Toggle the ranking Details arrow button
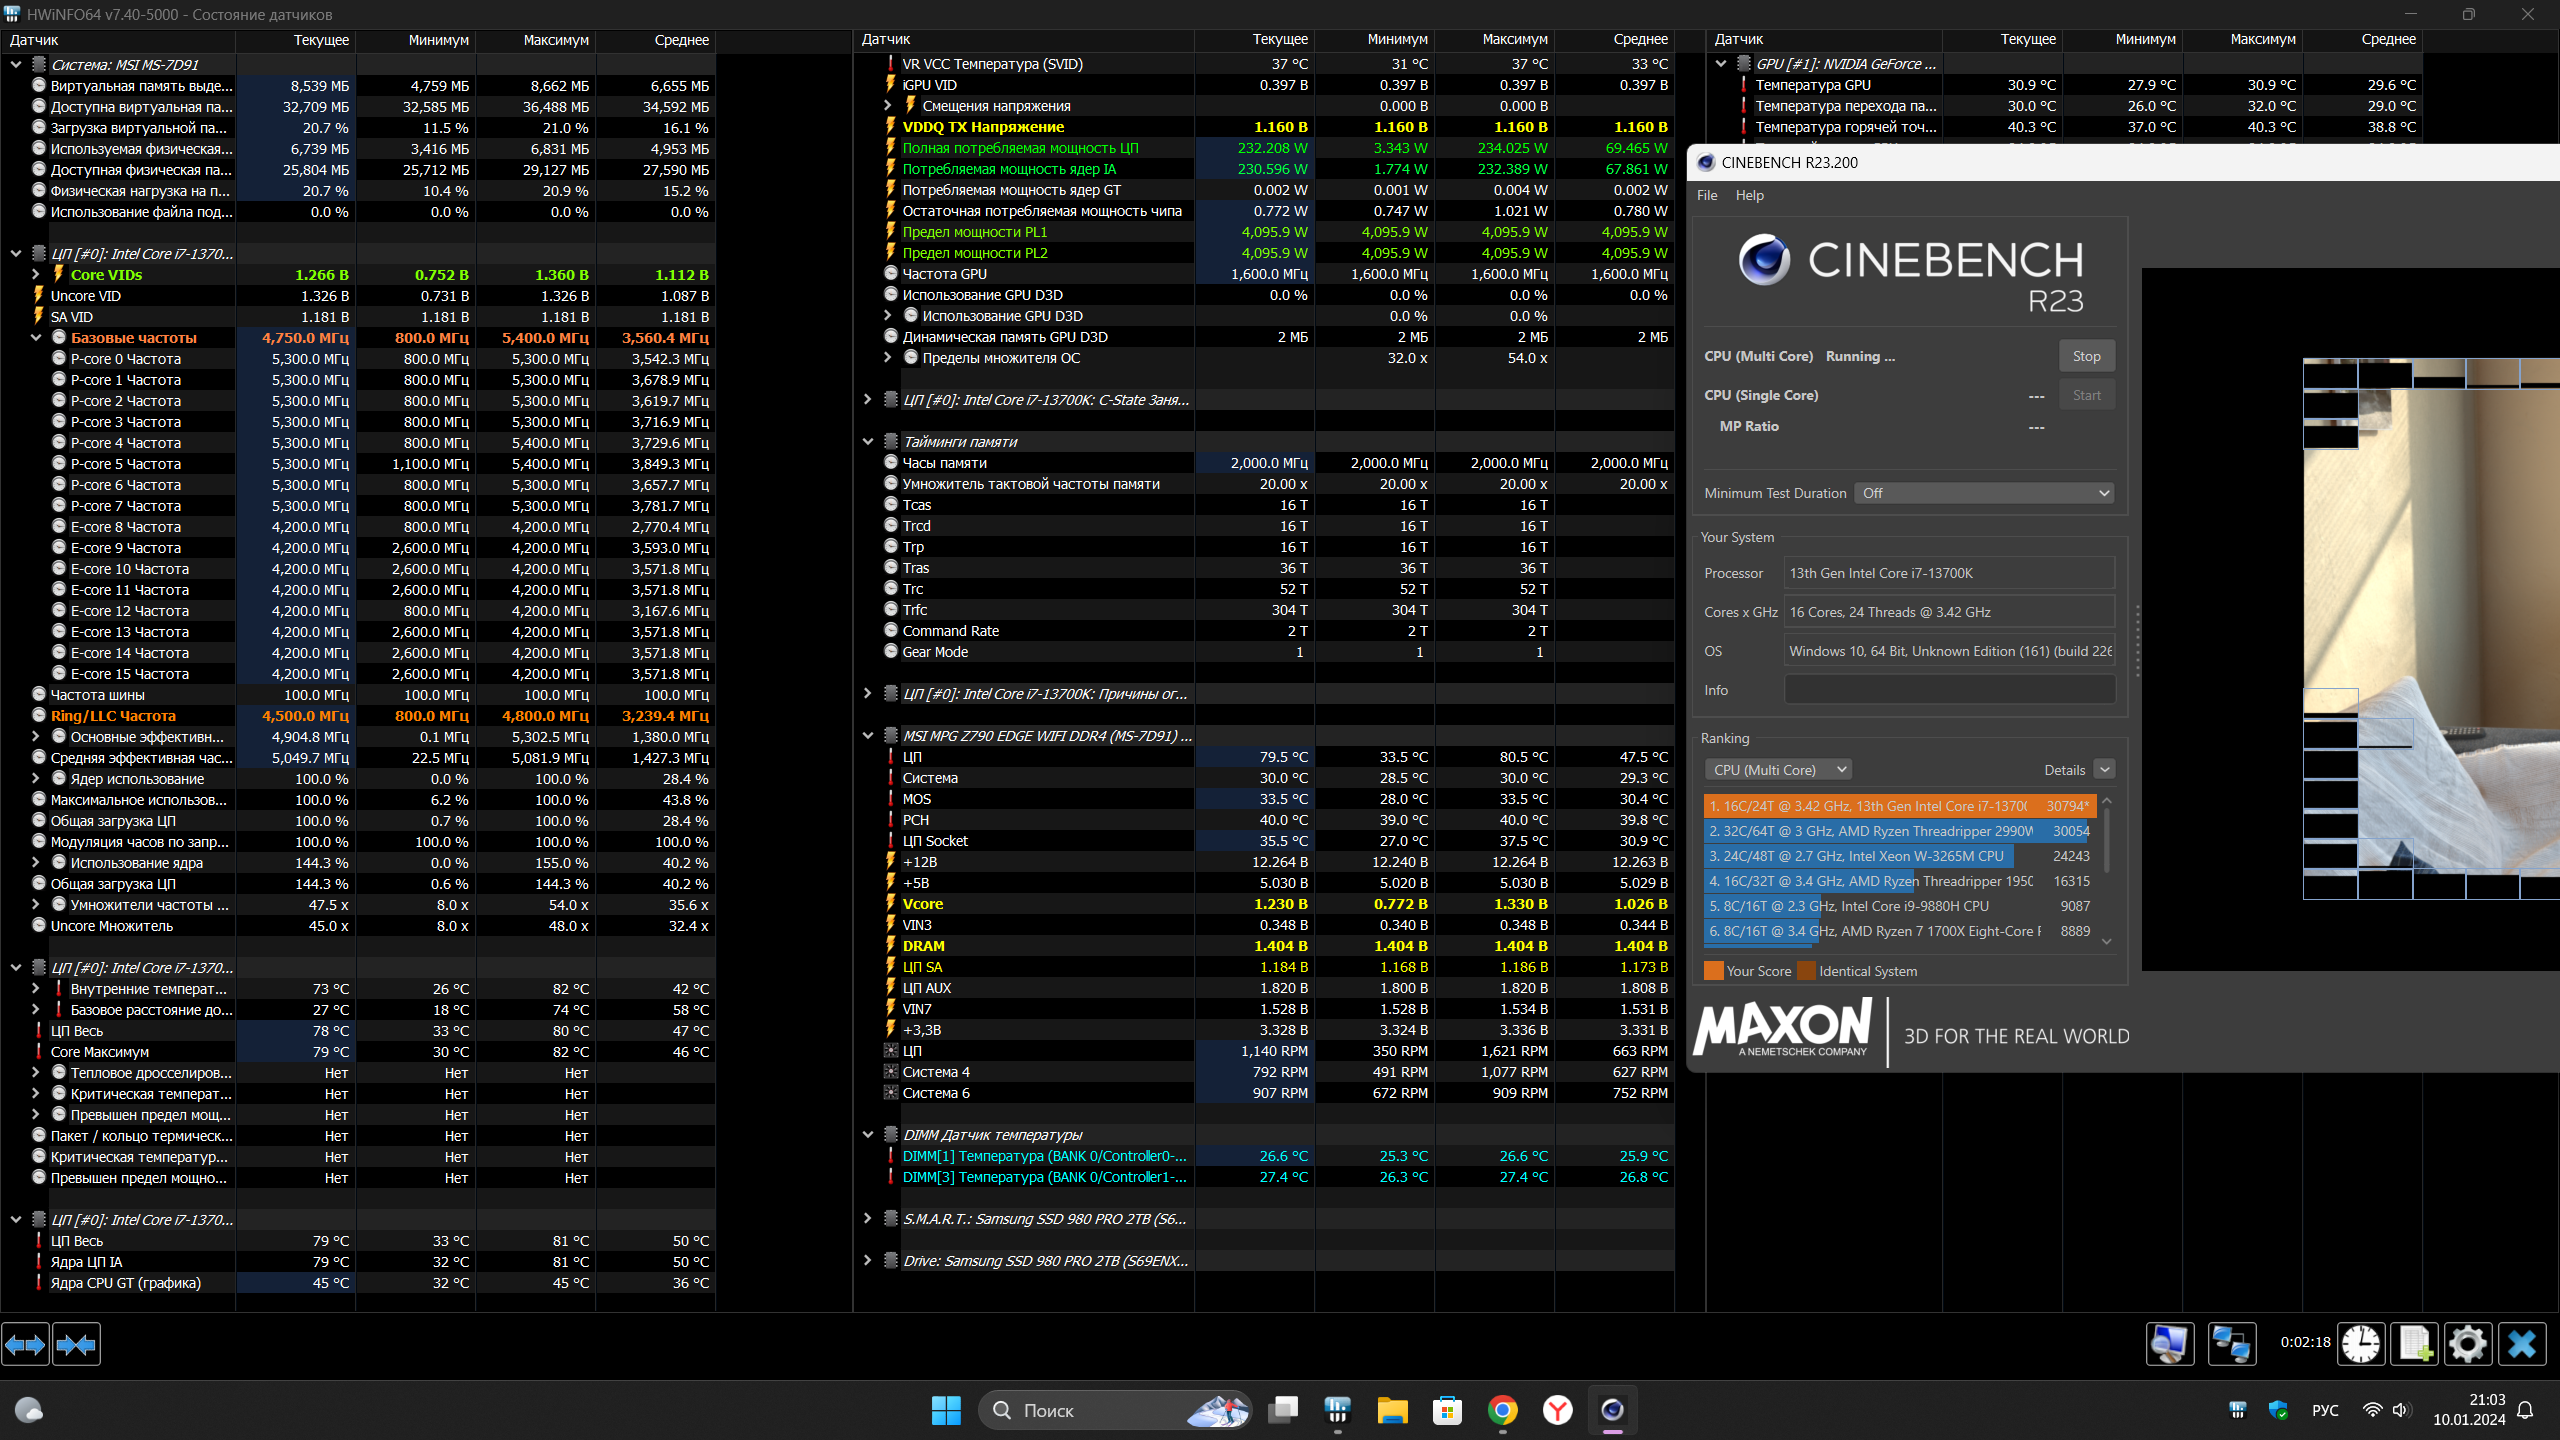 [x=2105, y=770]
